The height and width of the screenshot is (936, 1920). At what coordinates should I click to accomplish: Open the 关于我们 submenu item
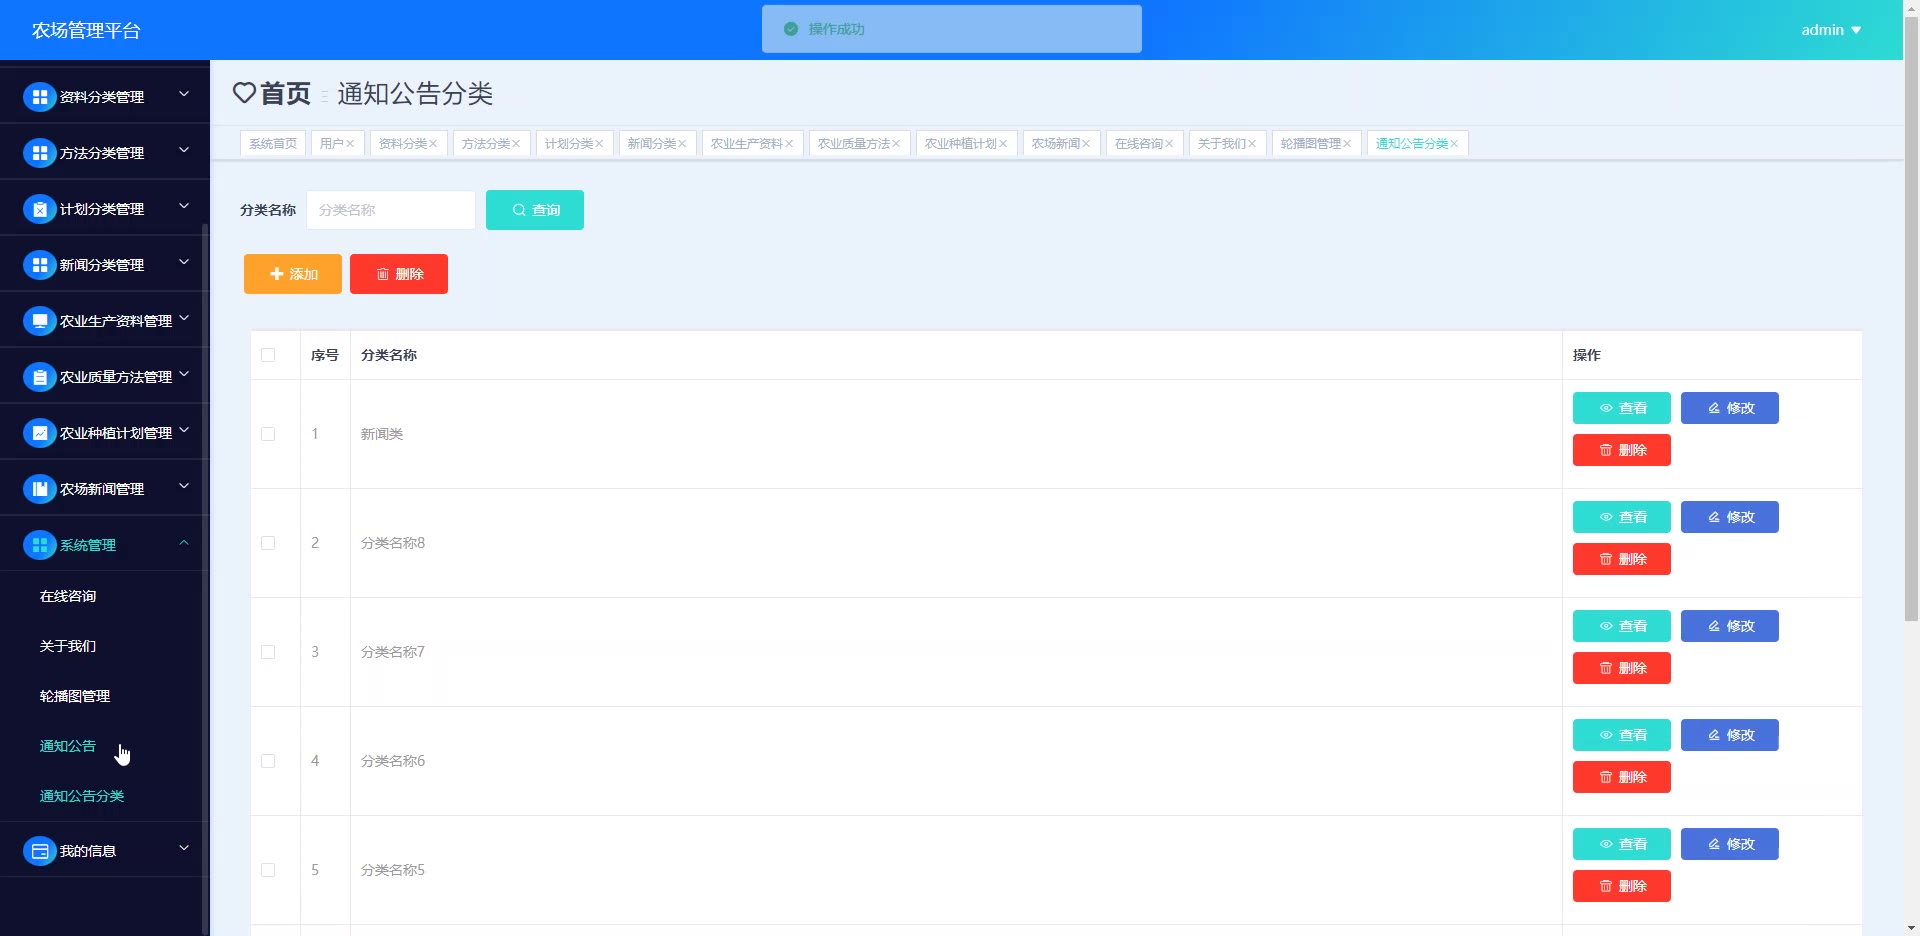pos(68,646)
